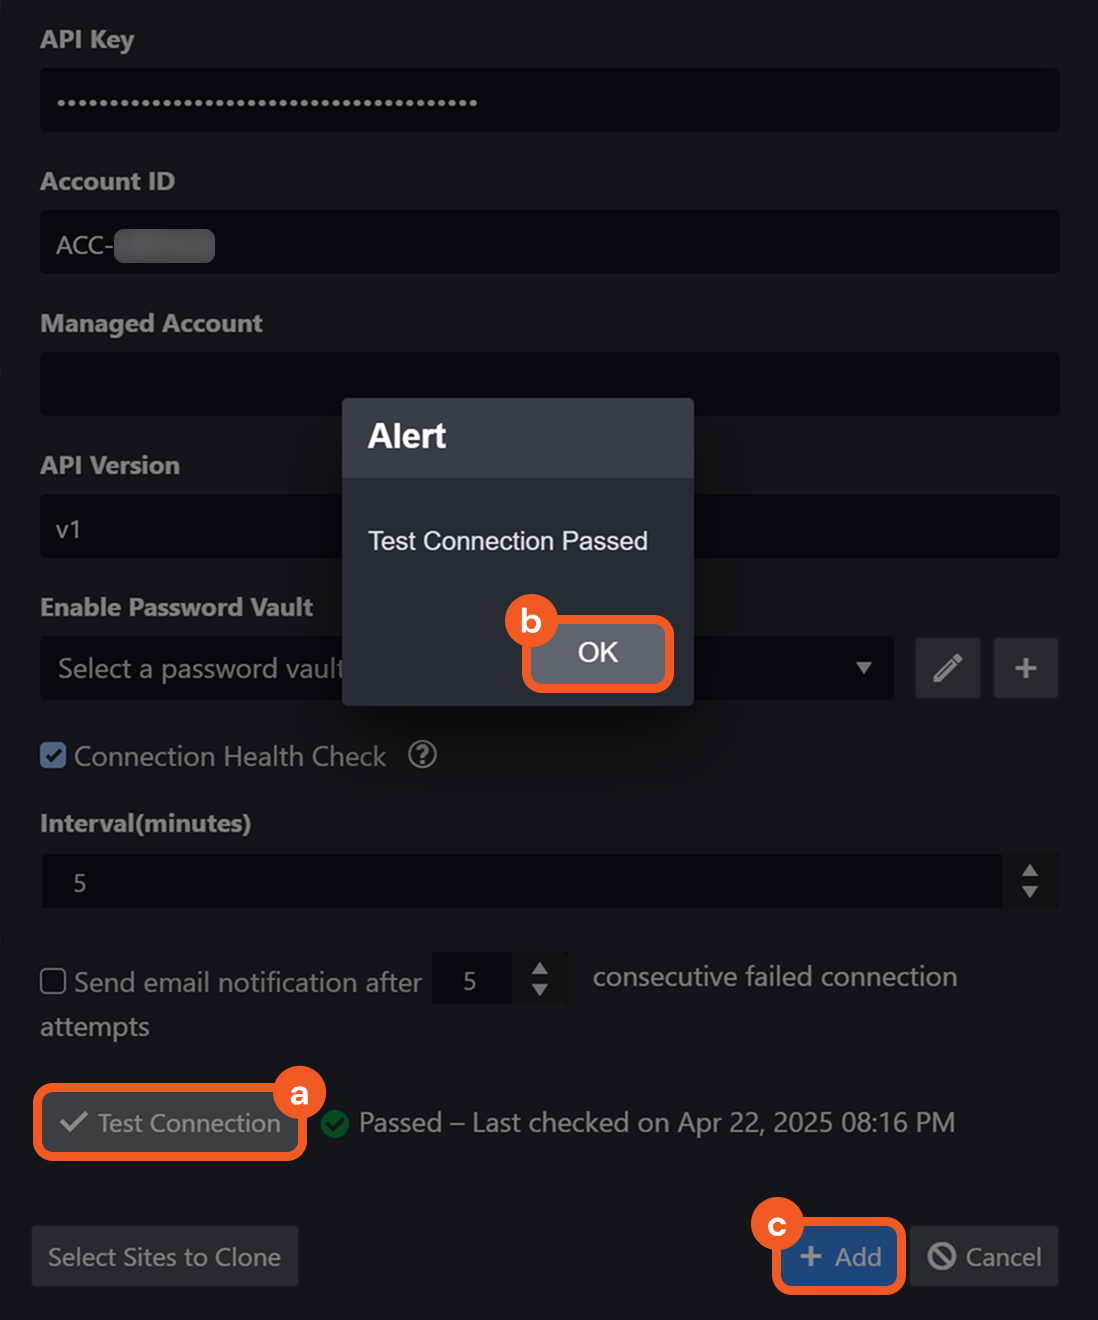Click into the API Key field
Image resolution: width=1098 pixels, height=1320 pixels.
click(550, 101)
